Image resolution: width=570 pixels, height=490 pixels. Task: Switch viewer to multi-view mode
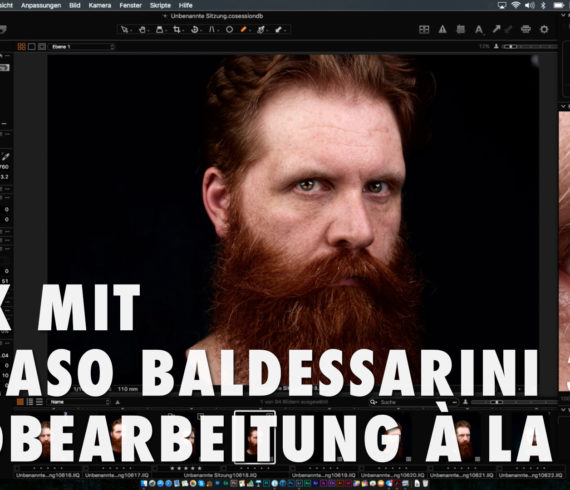21,47
